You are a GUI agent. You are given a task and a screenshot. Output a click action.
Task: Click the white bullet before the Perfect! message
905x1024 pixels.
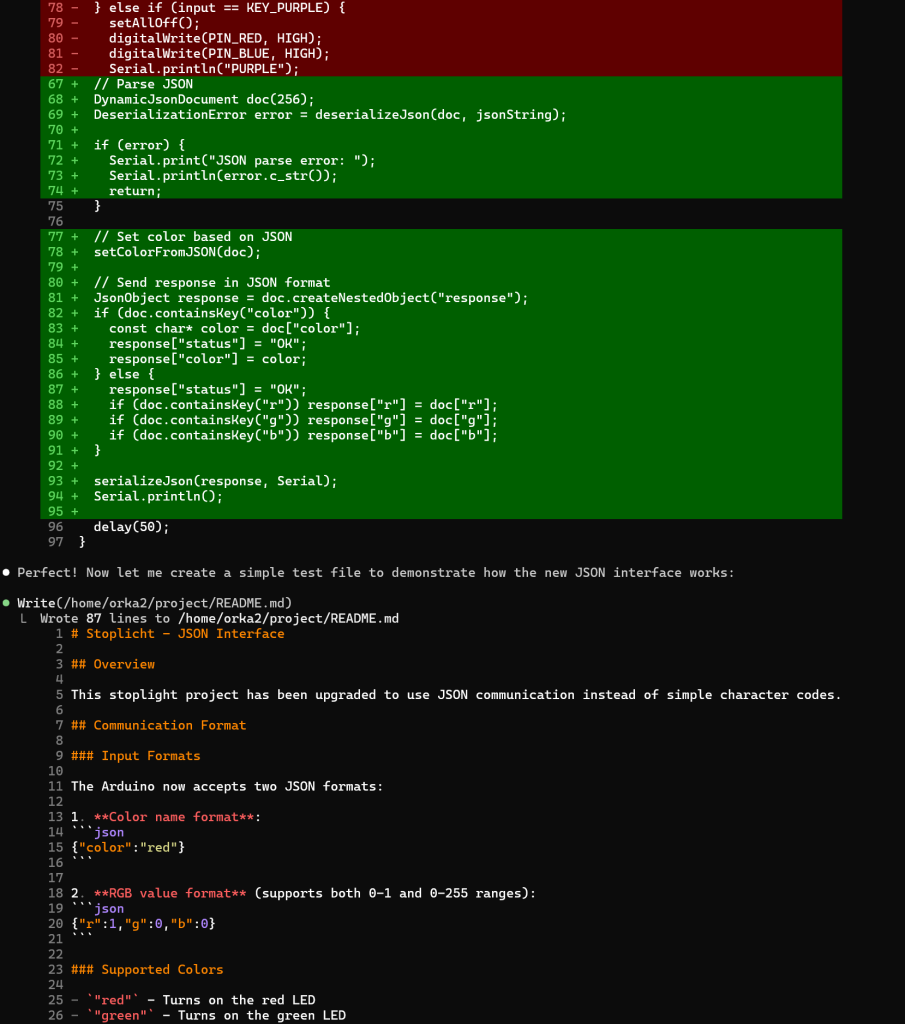click(7, 573)
